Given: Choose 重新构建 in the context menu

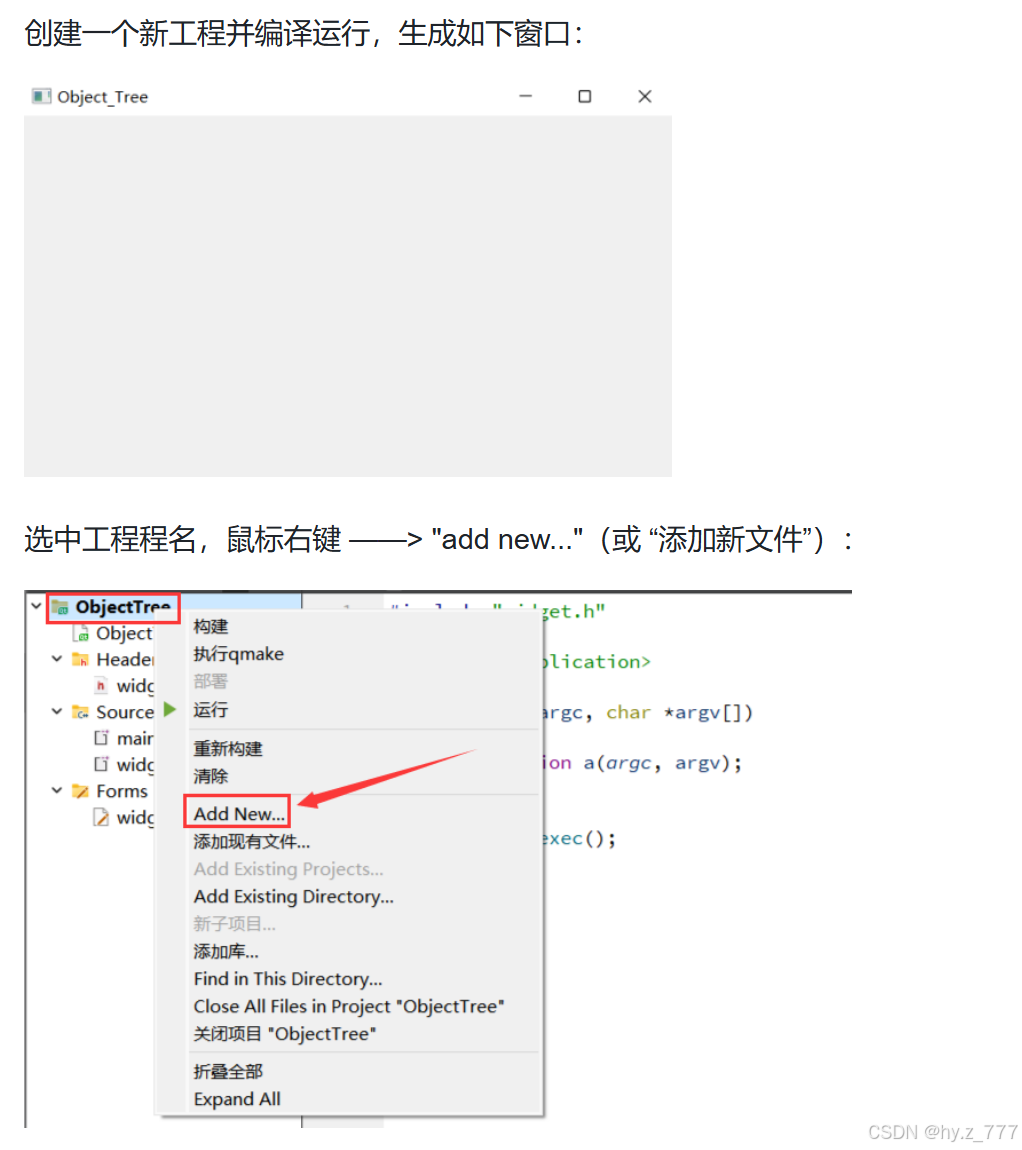Looking at the screenshot, I should click(x=228, y=749).
